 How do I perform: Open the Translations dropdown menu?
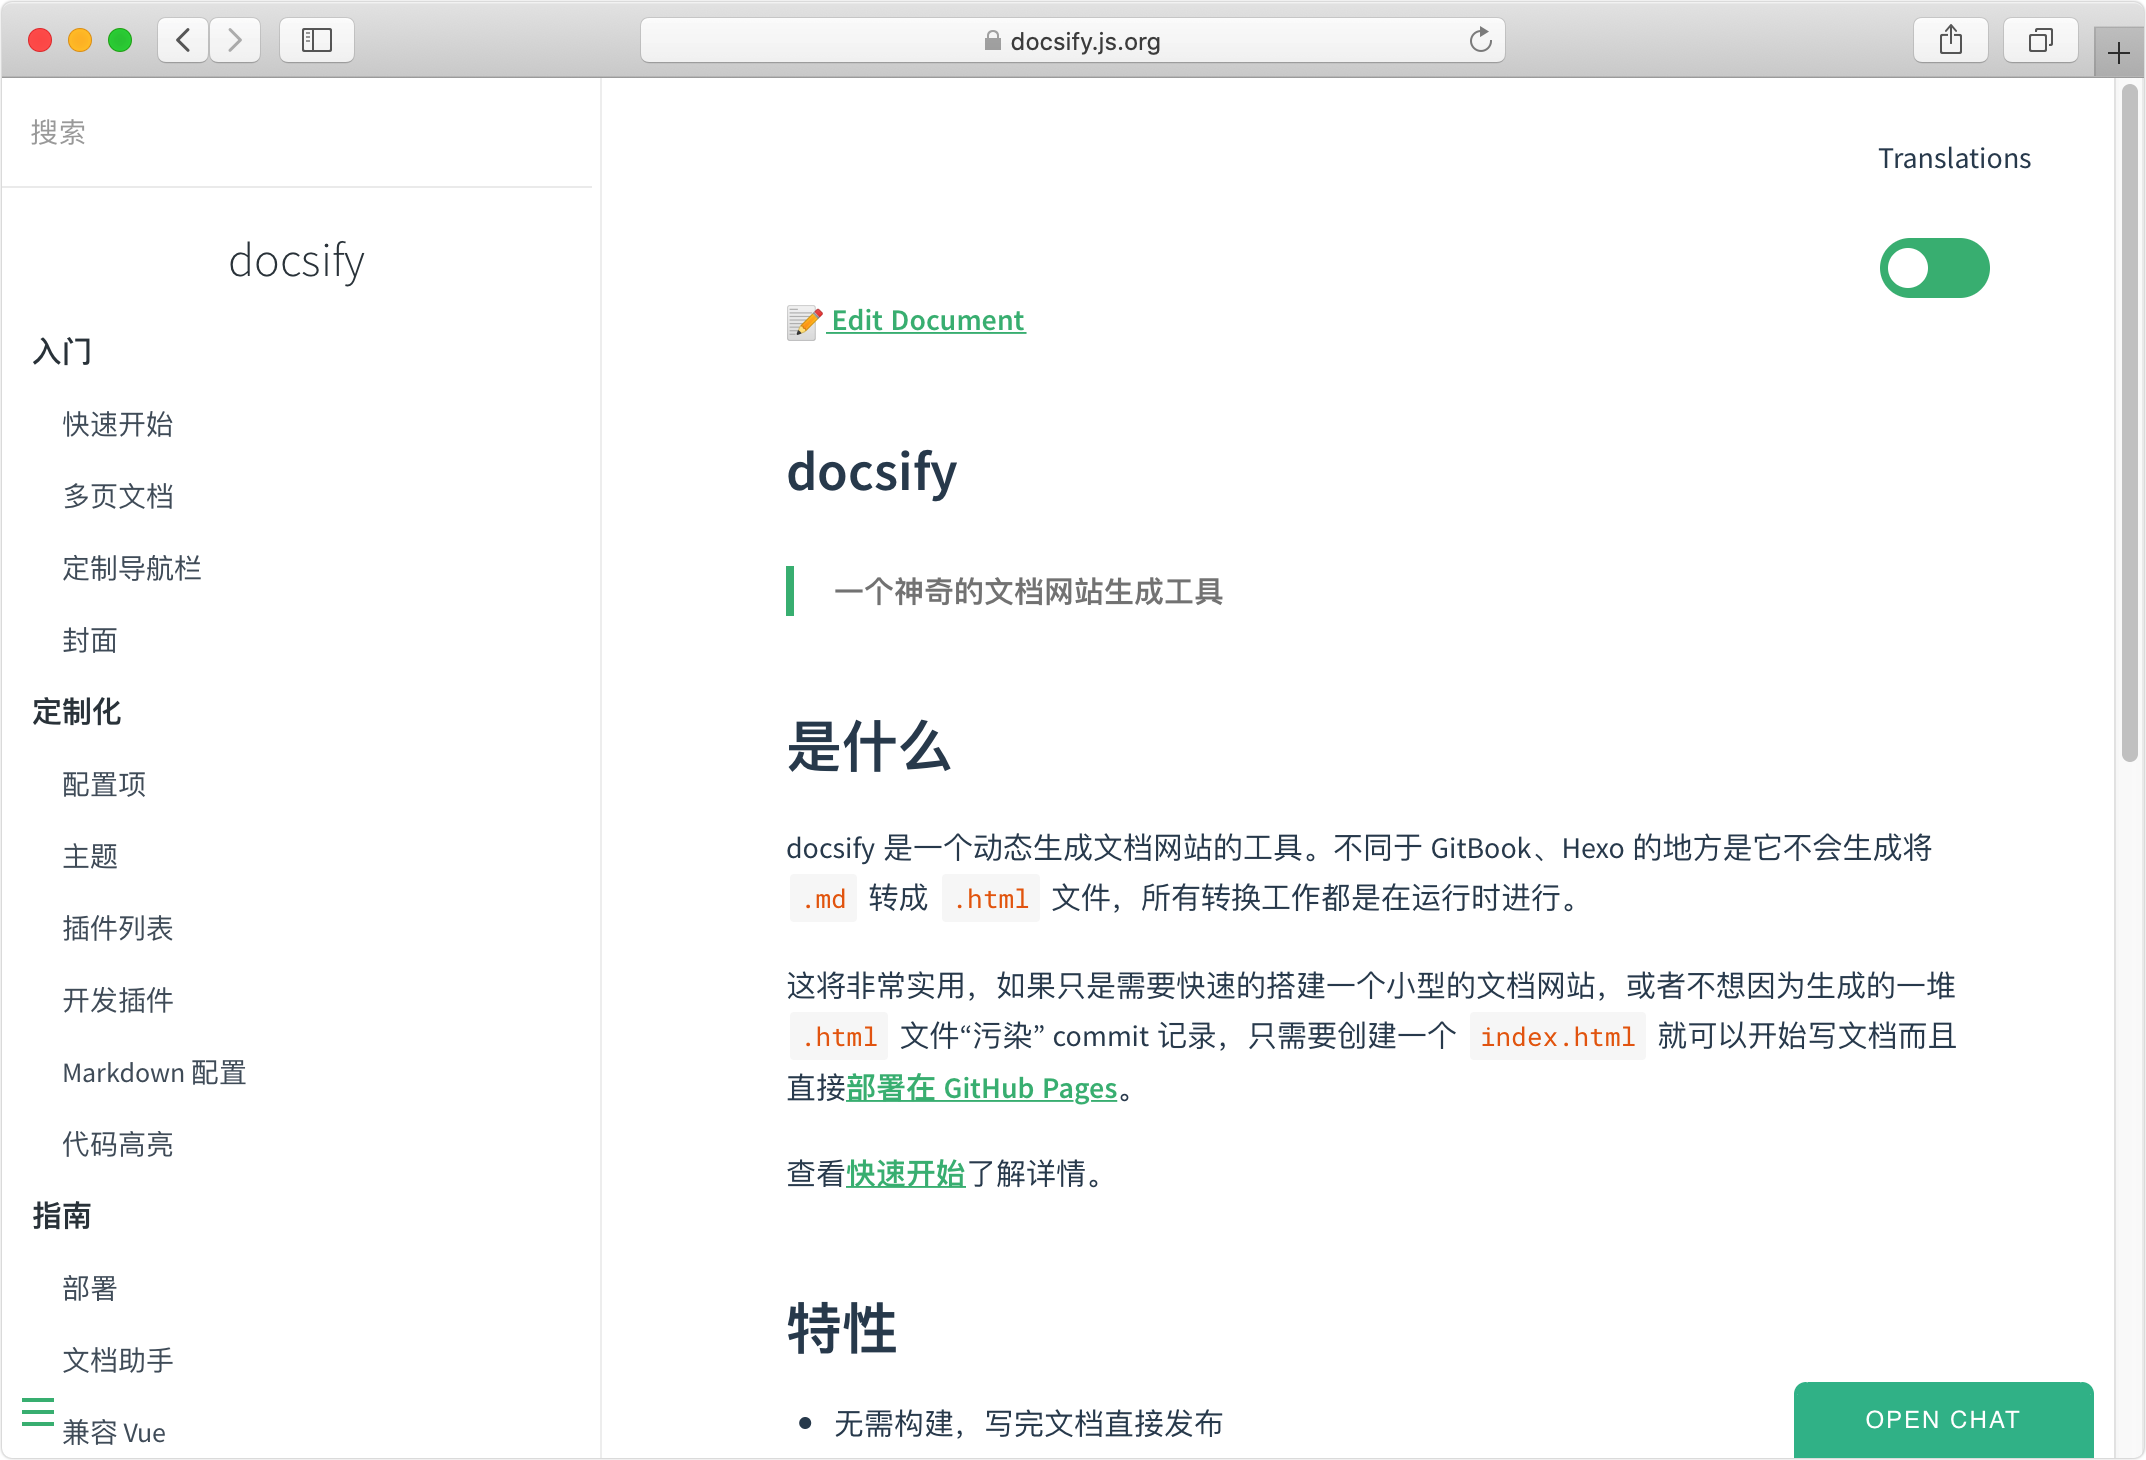tap(1954, 159)
